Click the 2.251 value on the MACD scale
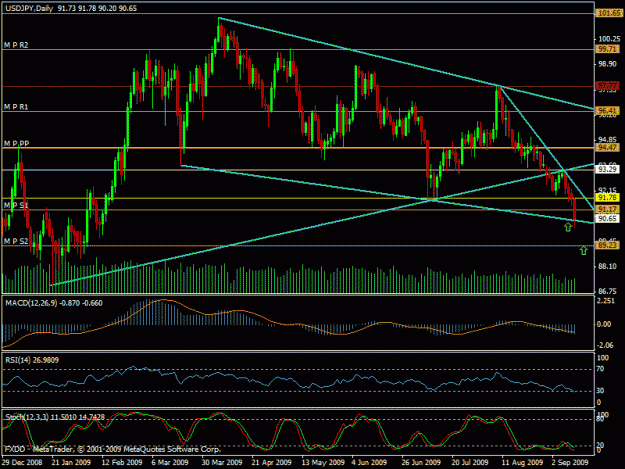Image resolution: width=625 pixels, height=469 pixels. [x=606, y=300]
